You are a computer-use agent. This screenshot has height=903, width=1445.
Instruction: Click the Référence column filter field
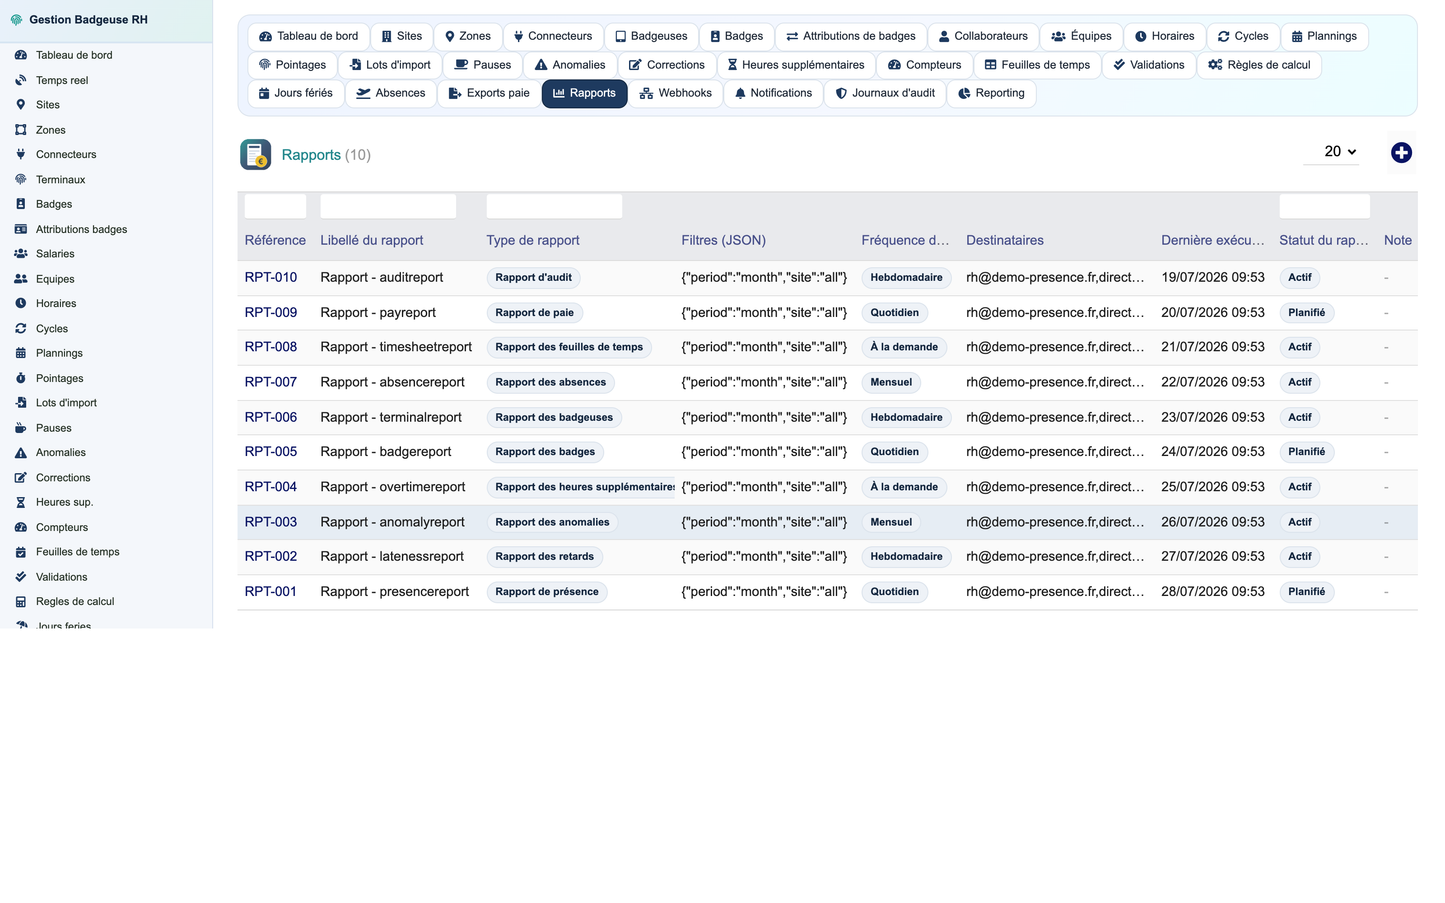276,206
